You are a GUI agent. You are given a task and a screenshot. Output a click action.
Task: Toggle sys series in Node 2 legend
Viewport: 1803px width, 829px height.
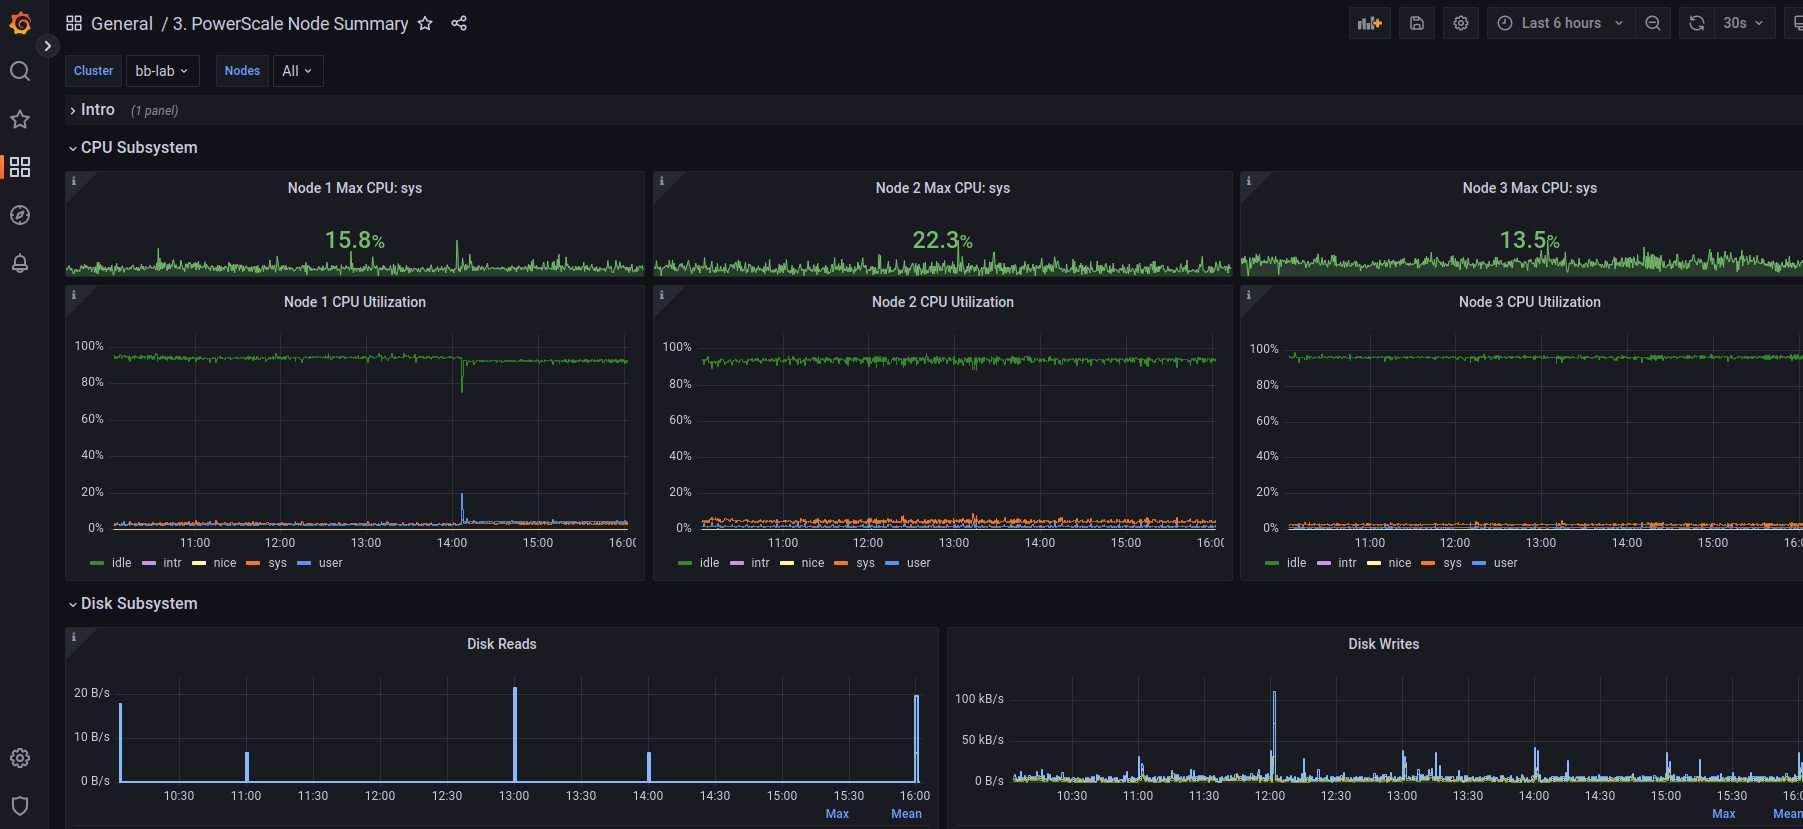[x=866, y=563]
